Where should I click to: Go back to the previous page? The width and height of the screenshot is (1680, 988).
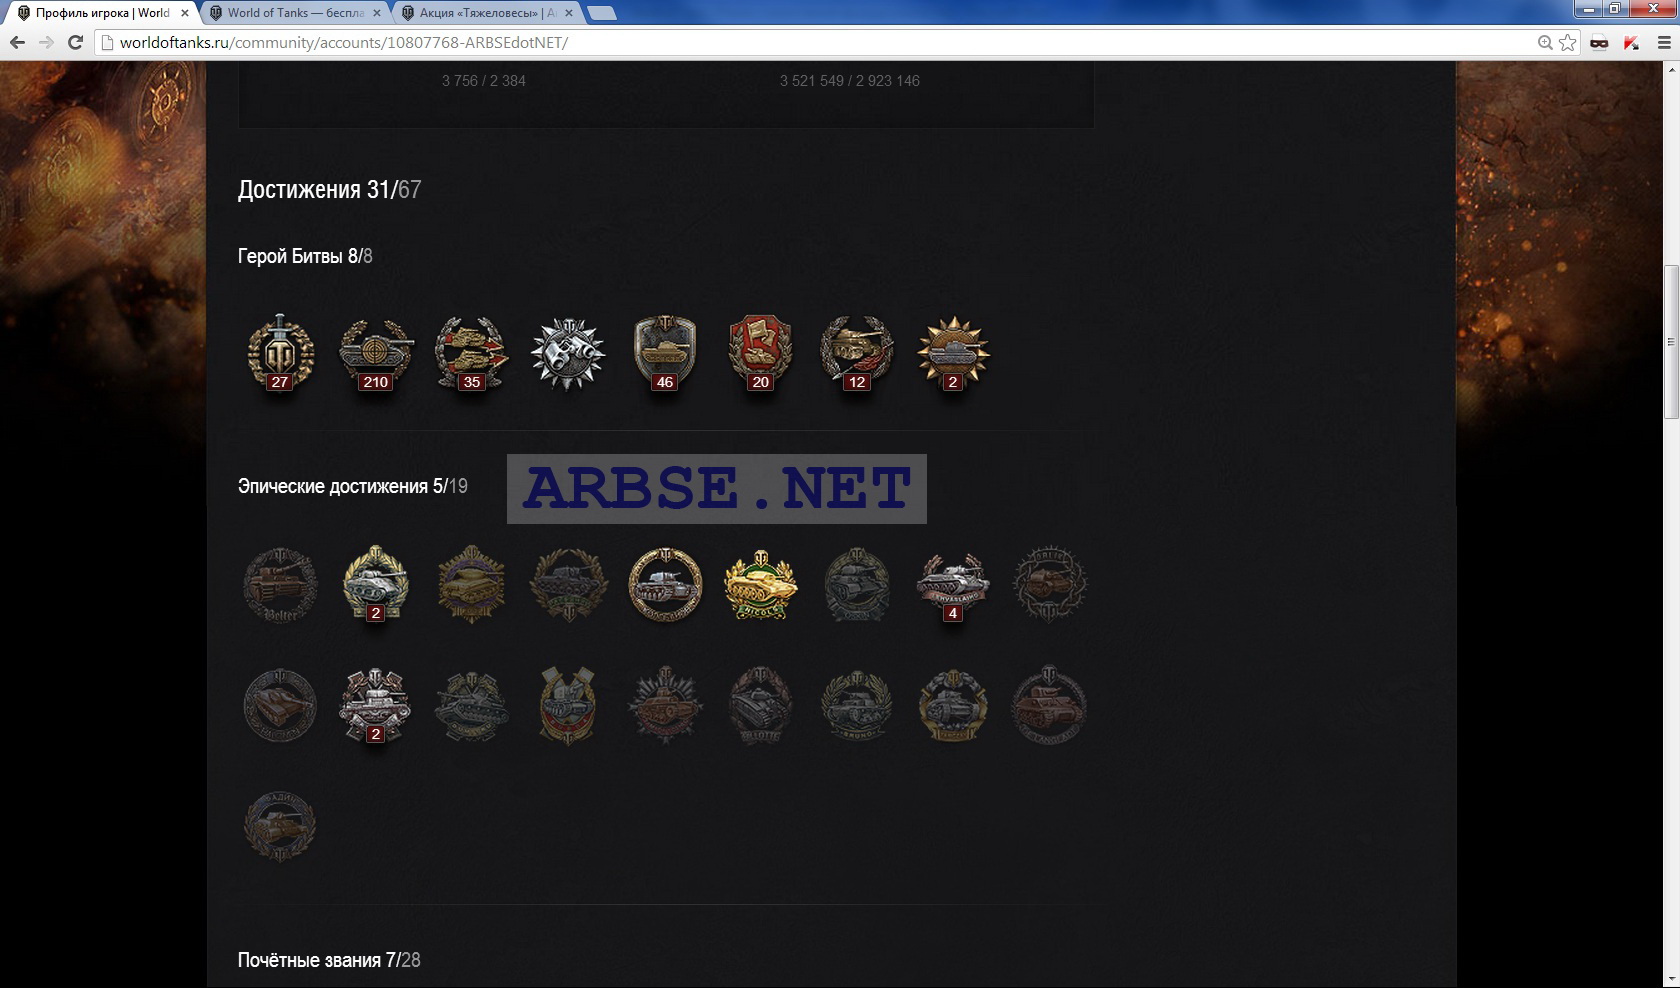pos(17,42)
